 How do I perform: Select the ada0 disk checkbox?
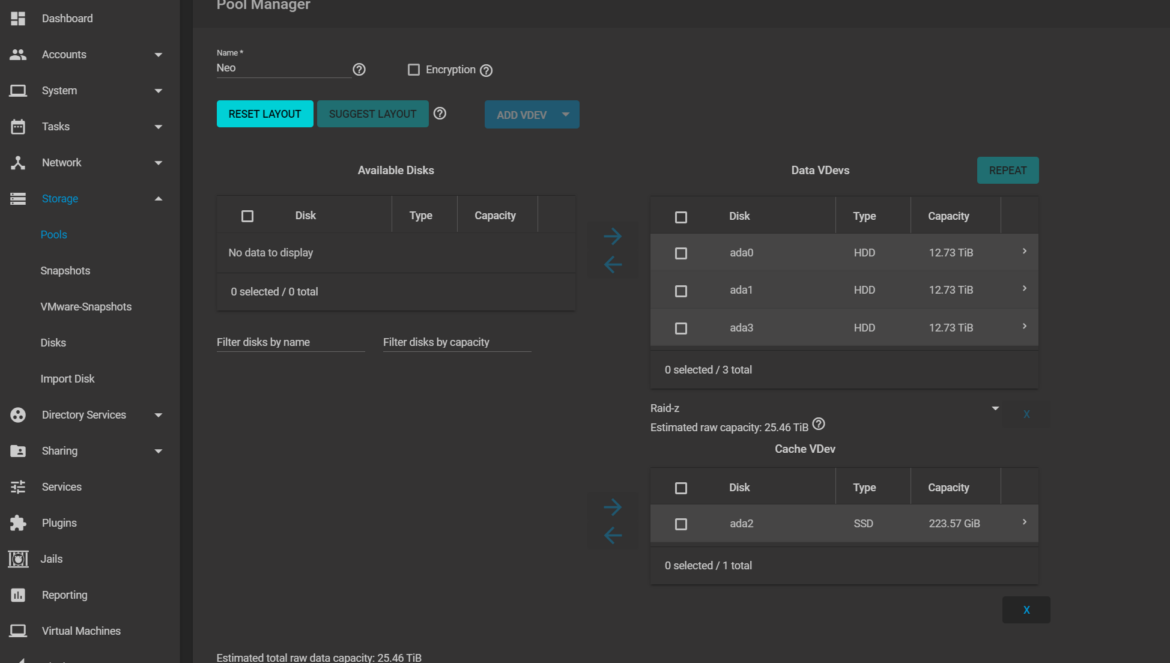pos(681,254)
